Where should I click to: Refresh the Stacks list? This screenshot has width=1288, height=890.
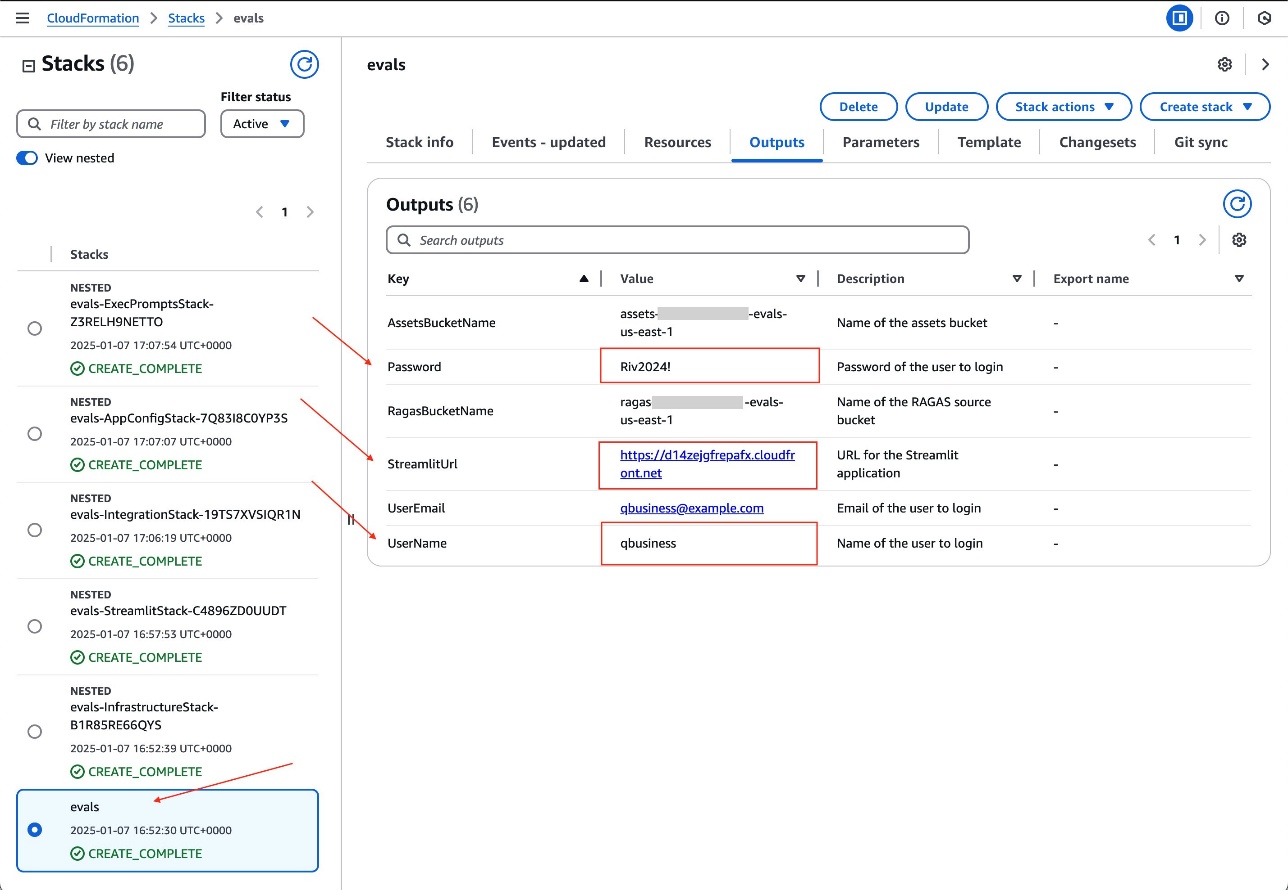pos(304,65)
